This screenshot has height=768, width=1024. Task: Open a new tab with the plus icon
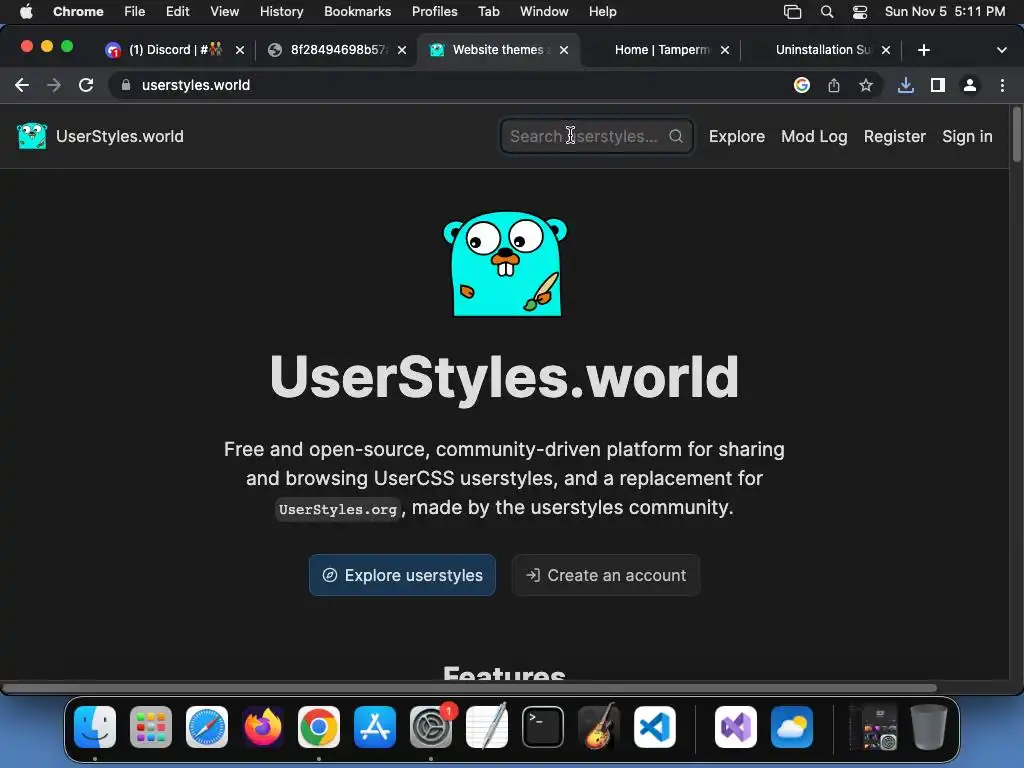pyautogui.click(x=923, y=50)
